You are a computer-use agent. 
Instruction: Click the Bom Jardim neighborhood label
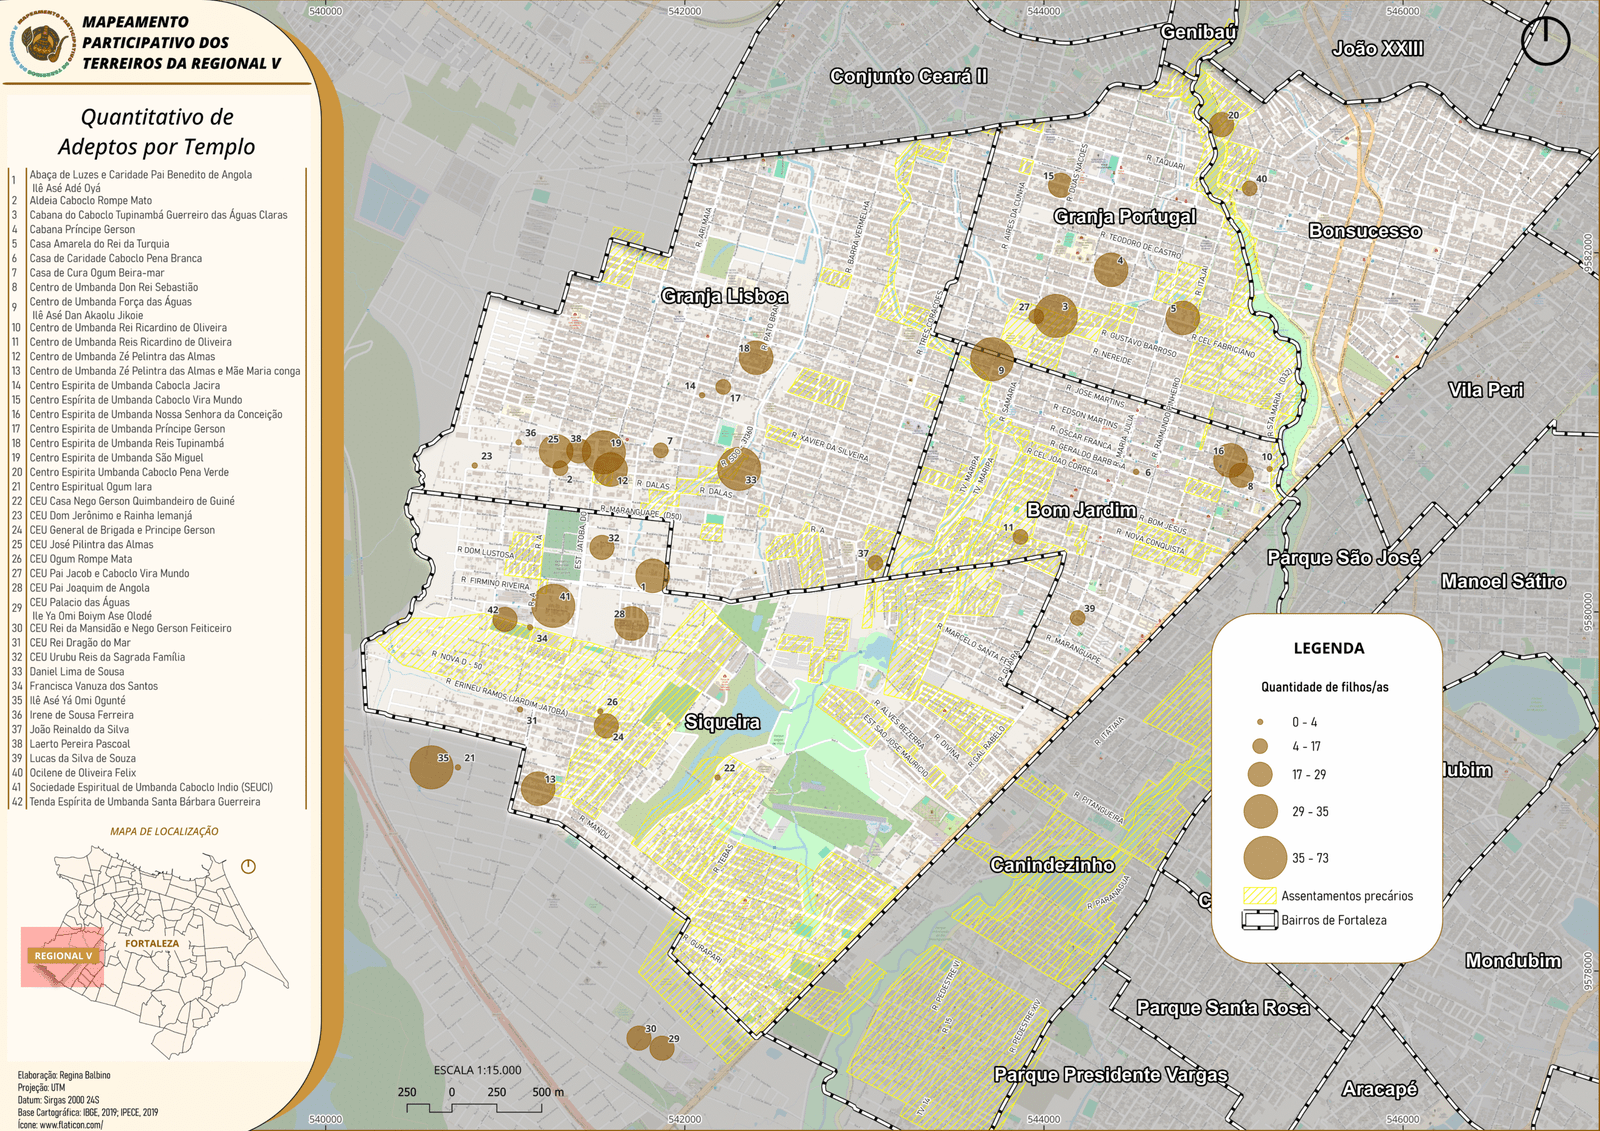[1081, 510]
